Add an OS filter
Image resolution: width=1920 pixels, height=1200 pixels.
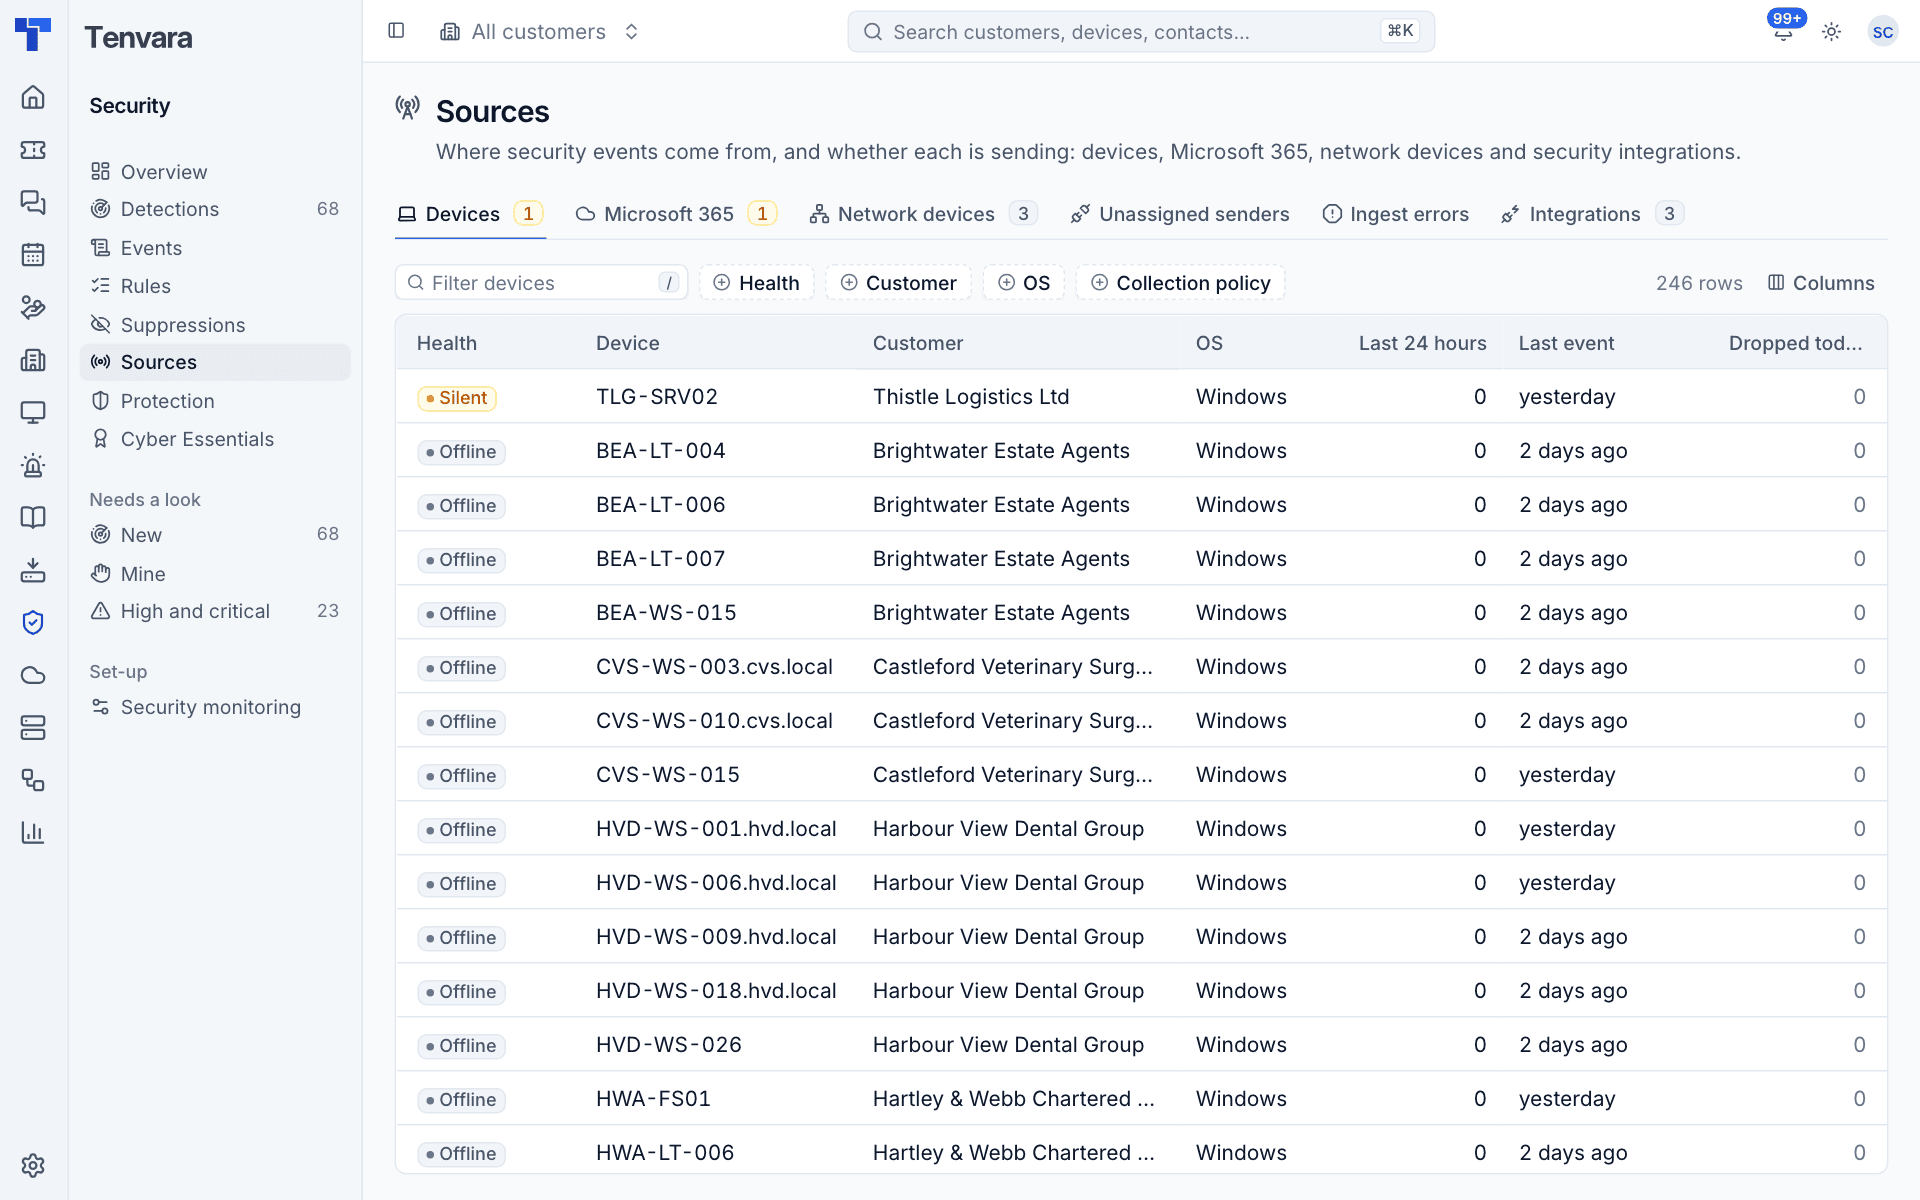(x=1024, y=283)
